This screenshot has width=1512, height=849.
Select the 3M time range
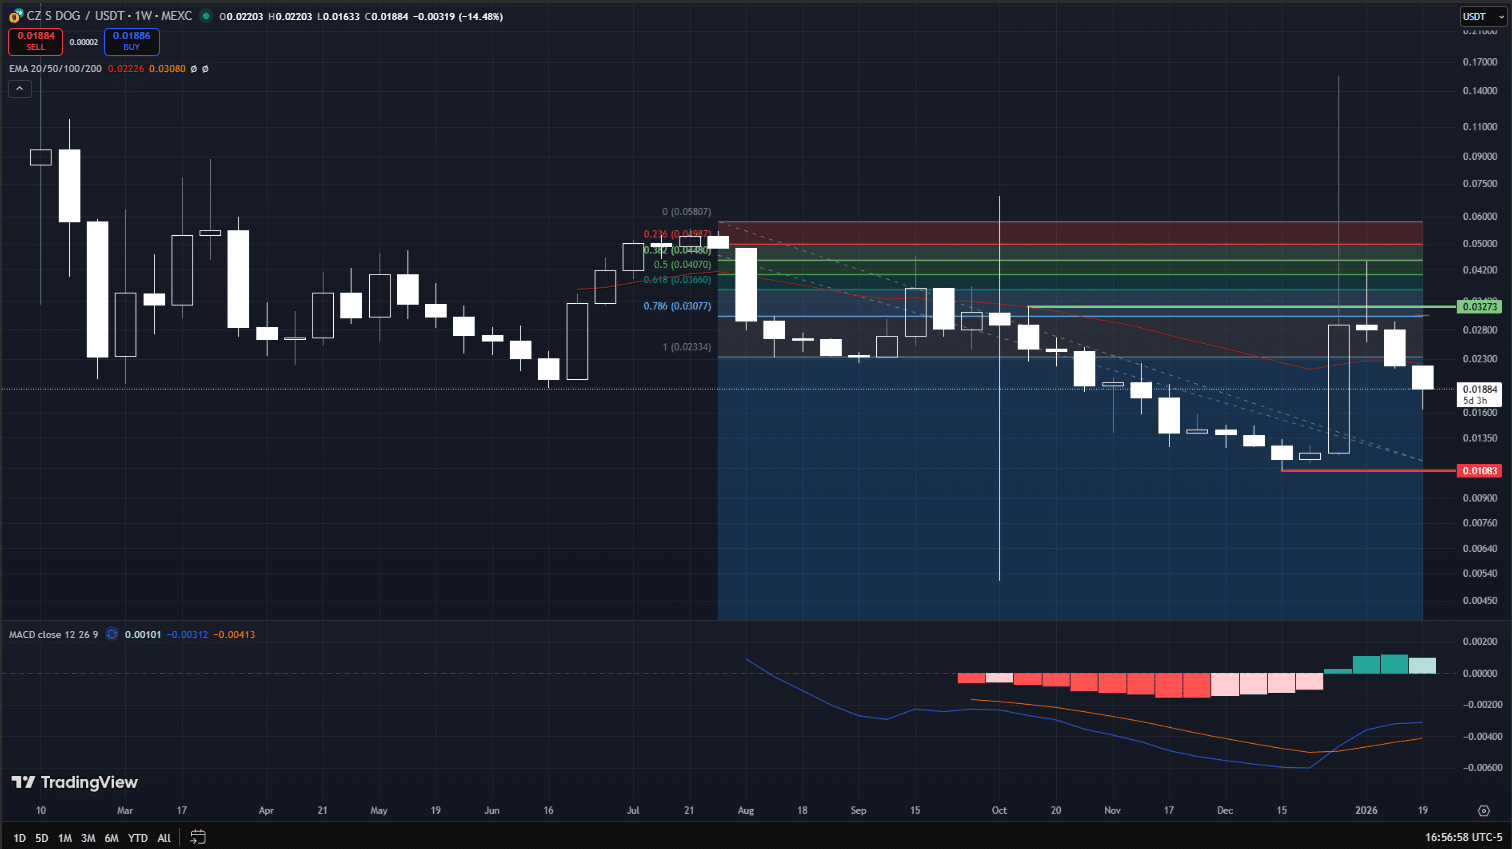pos(88,838)
